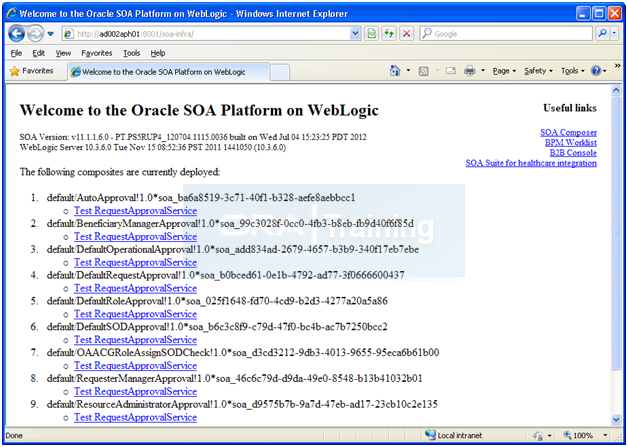Open the Print dropdown arrow

[x=483, y=71]
